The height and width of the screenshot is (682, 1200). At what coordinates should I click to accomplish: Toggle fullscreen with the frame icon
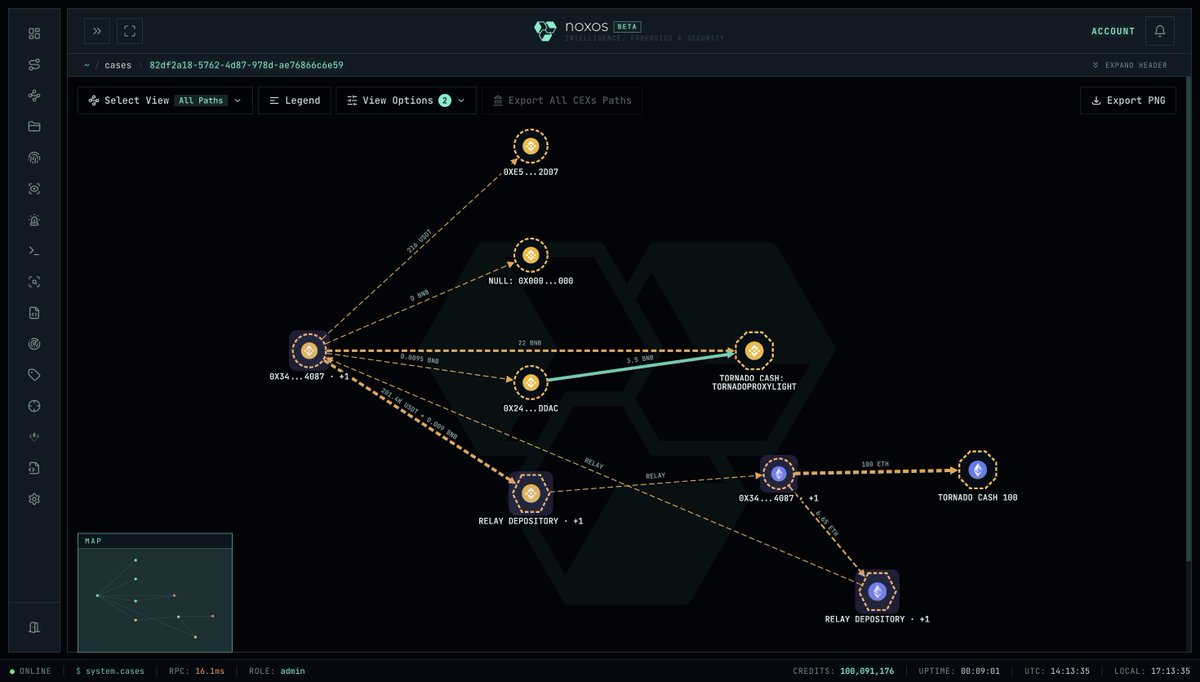pyautogui.click(x=130, y=31)
